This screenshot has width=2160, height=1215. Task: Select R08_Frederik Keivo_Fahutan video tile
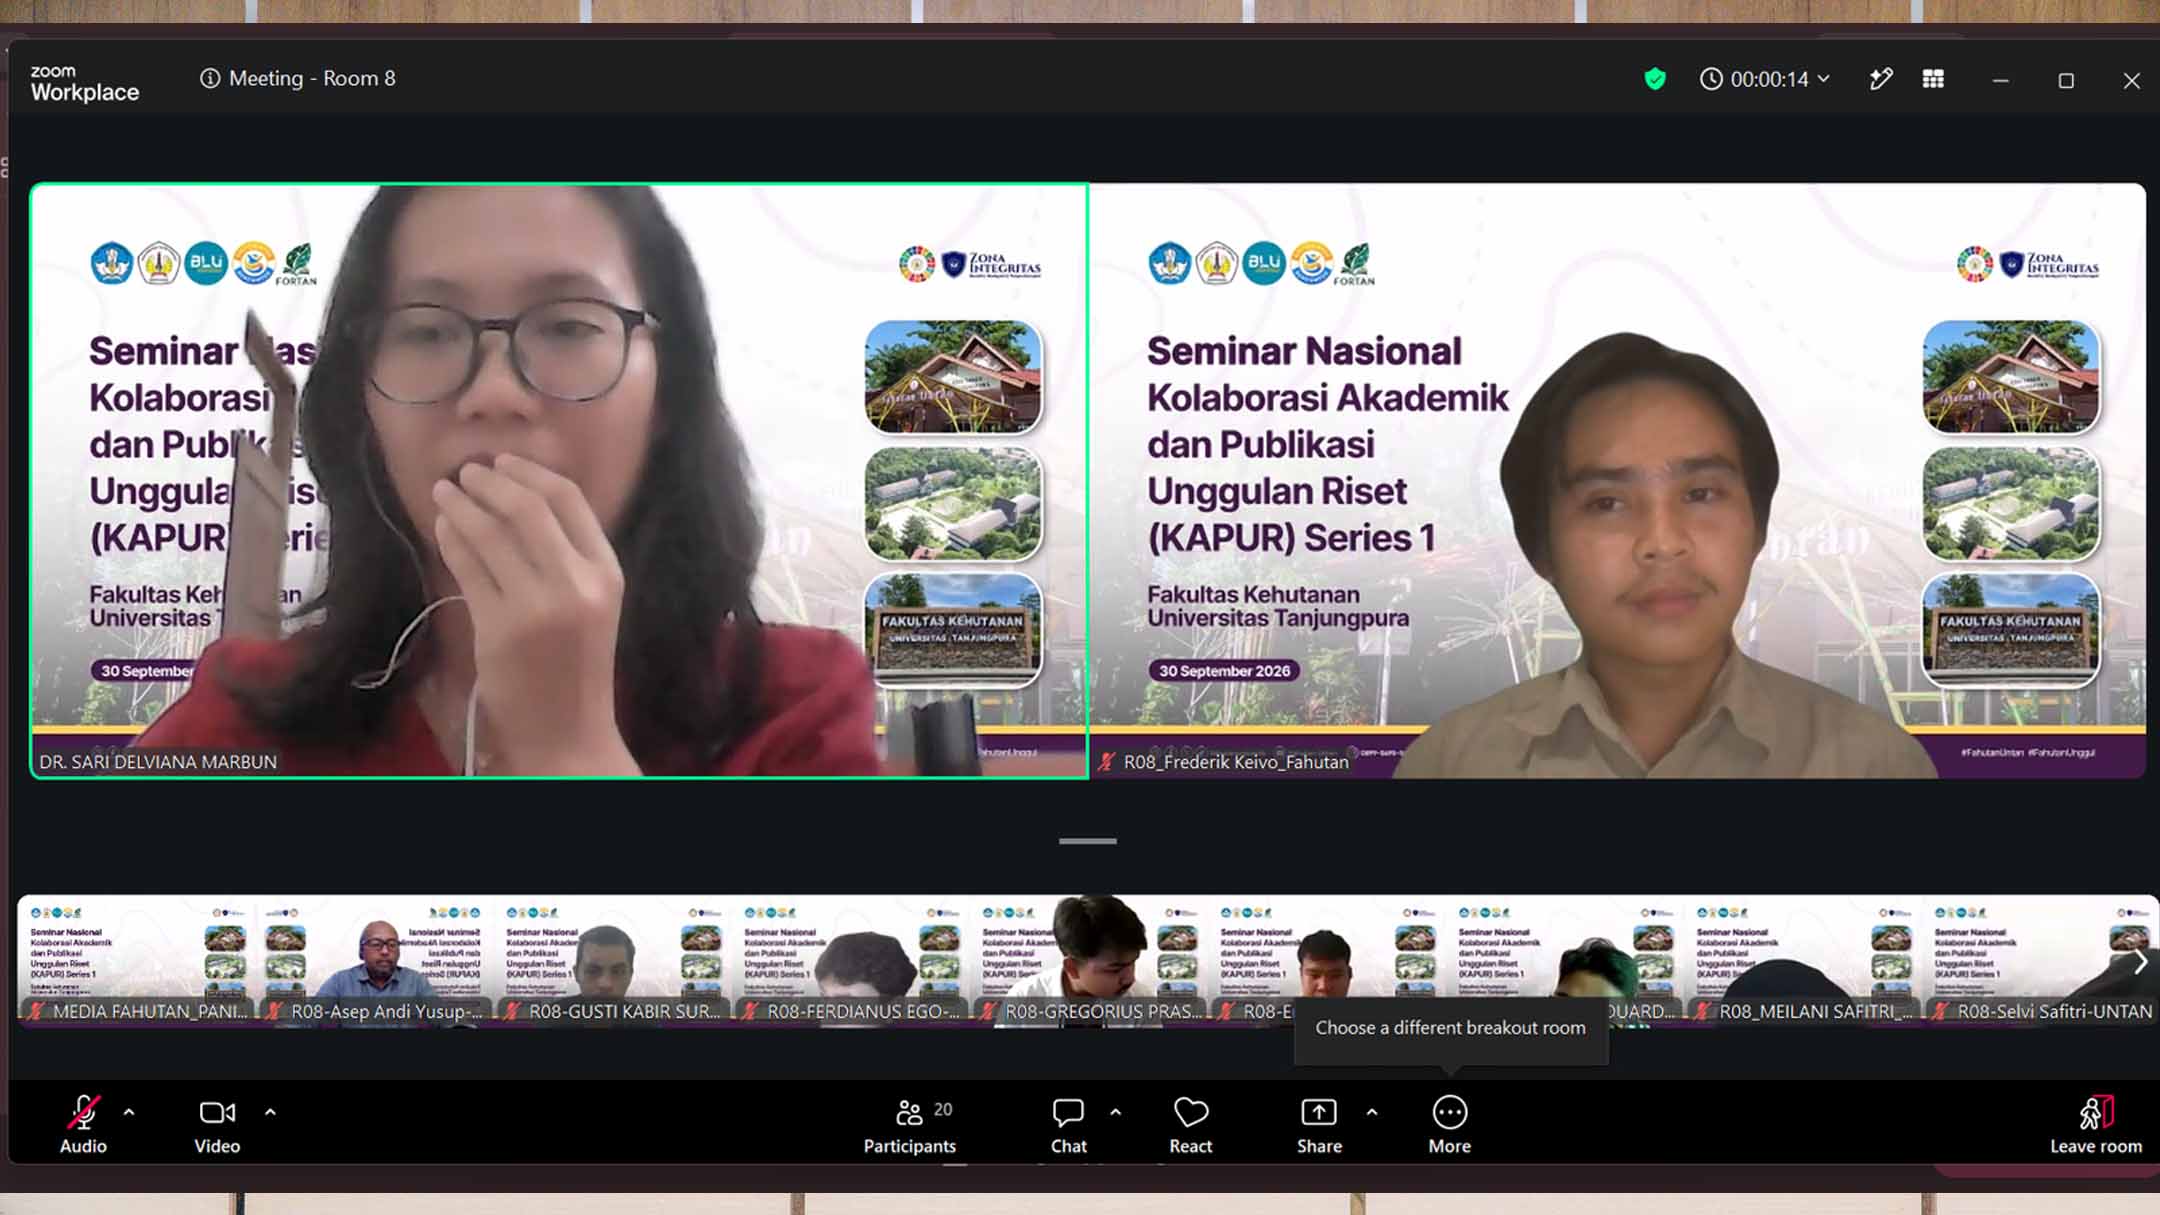[x=1618, y=480]
